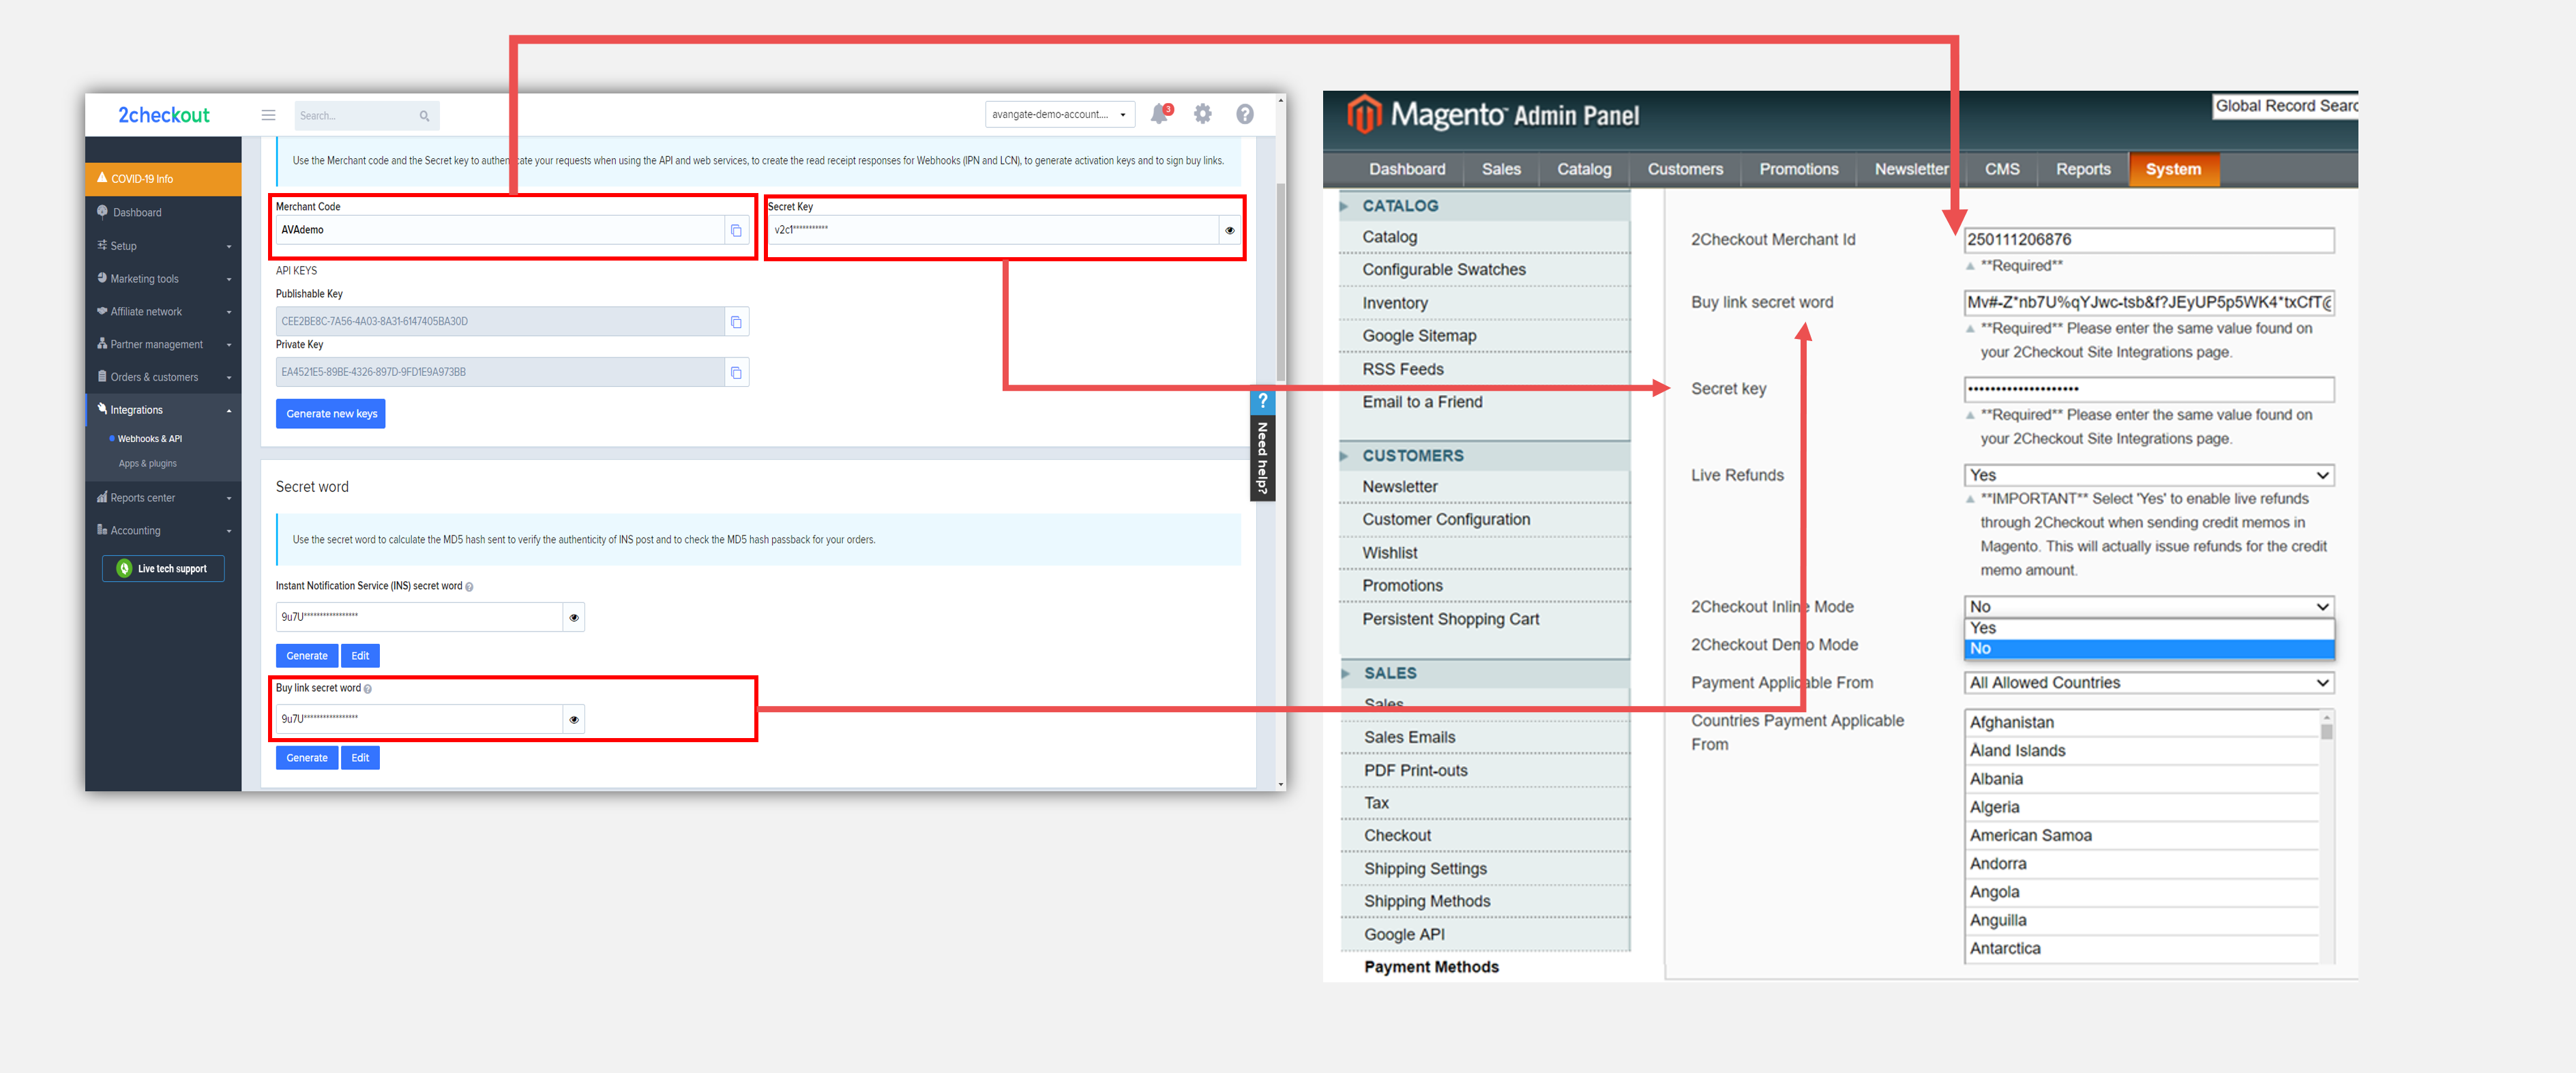Reveal the Buy link secret word with eye icon

pyautogui.click(x=574, y=719)
